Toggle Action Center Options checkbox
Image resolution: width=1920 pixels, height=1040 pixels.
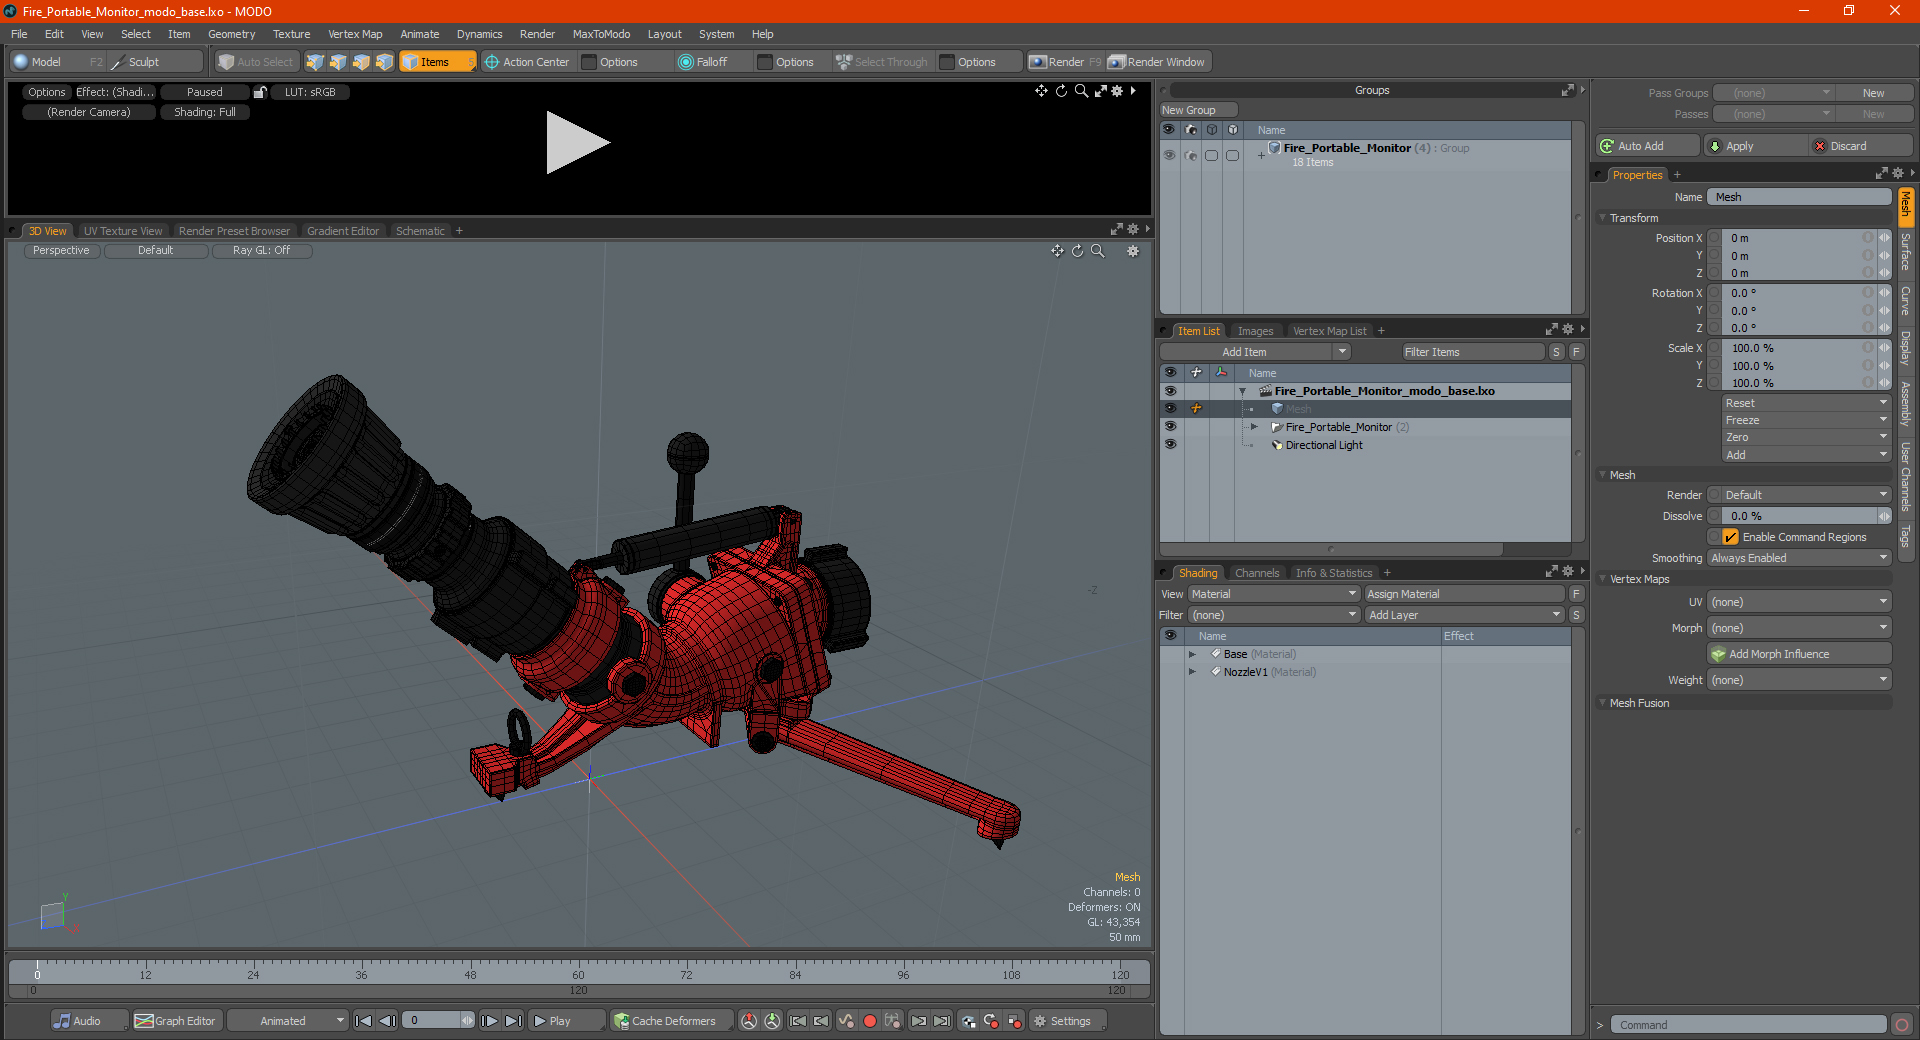coord(589,62)
